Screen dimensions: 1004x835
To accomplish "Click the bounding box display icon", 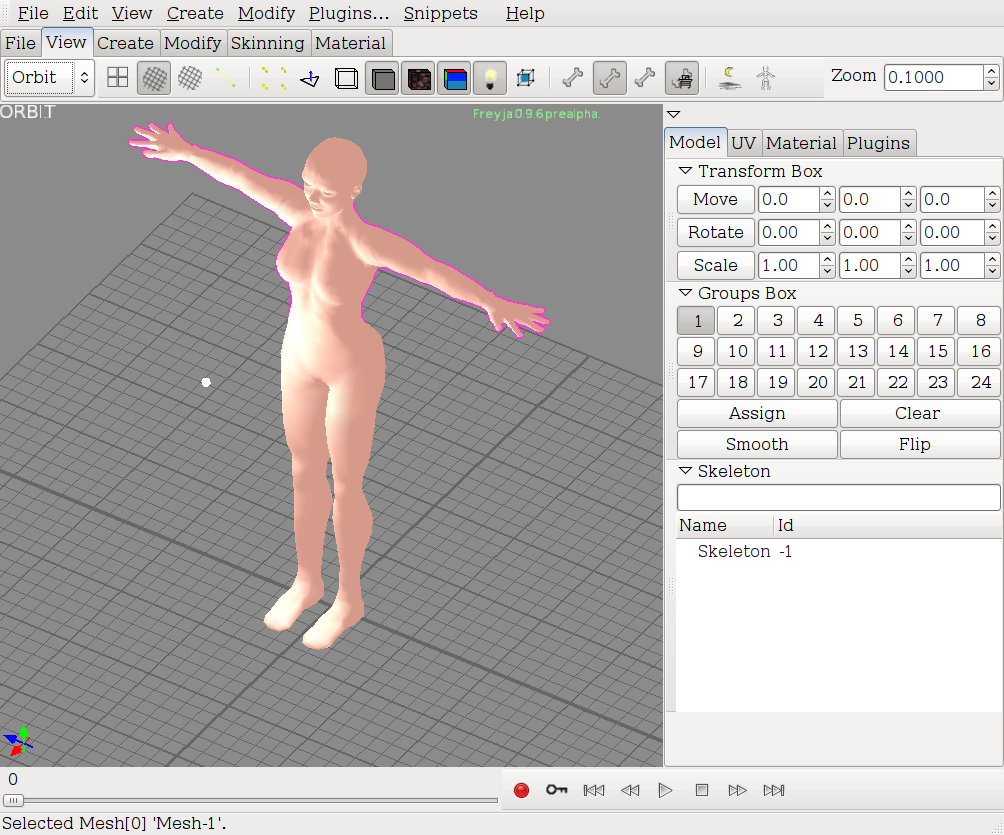I will click(x=526, y=78).
